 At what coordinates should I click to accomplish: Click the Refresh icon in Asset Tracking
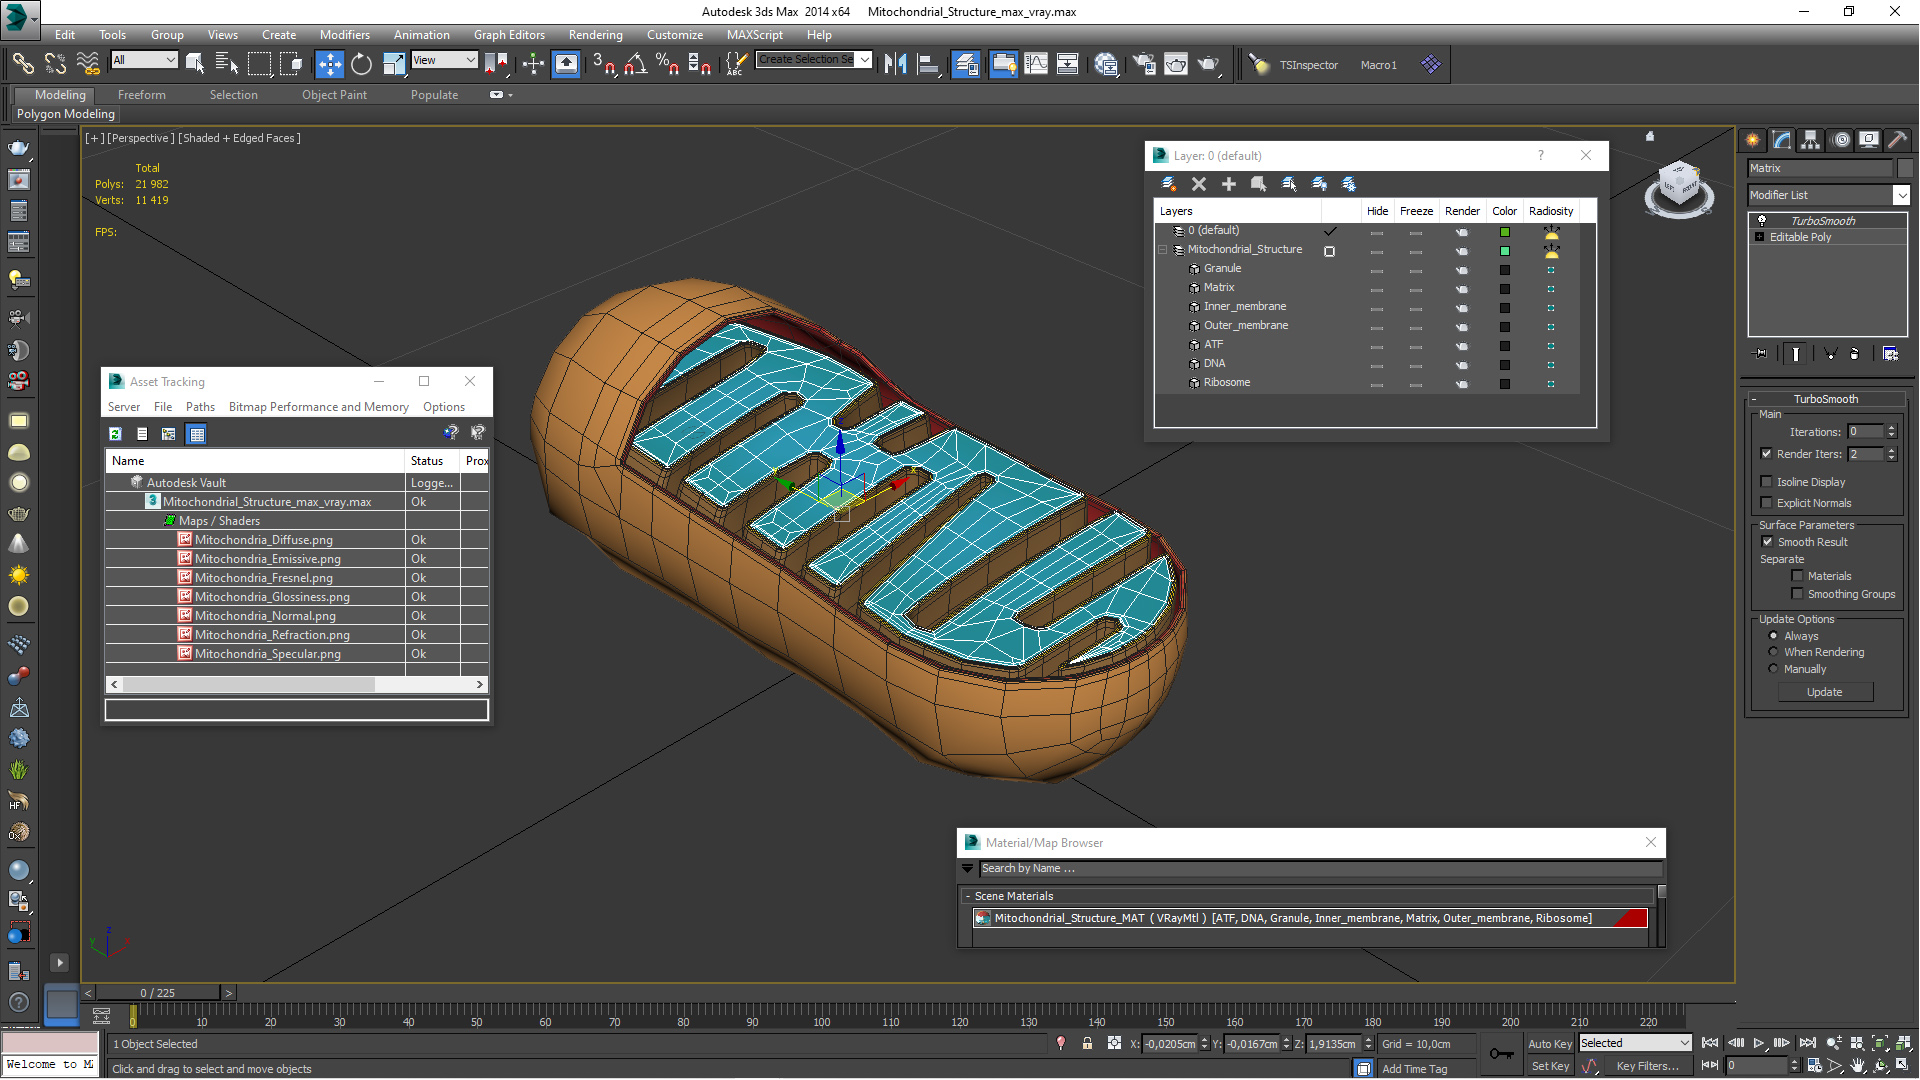[x=115, y=434]
